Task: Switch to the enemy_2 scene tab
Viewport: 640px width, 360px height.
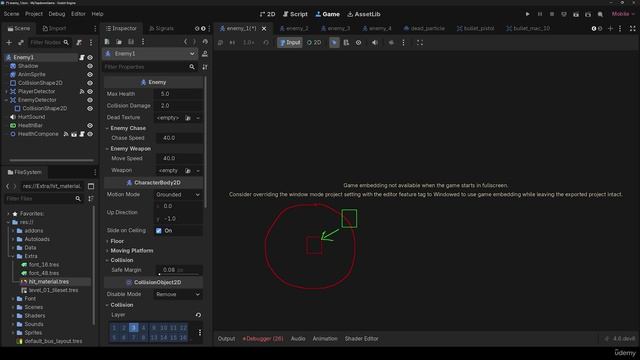Action: 294,29
